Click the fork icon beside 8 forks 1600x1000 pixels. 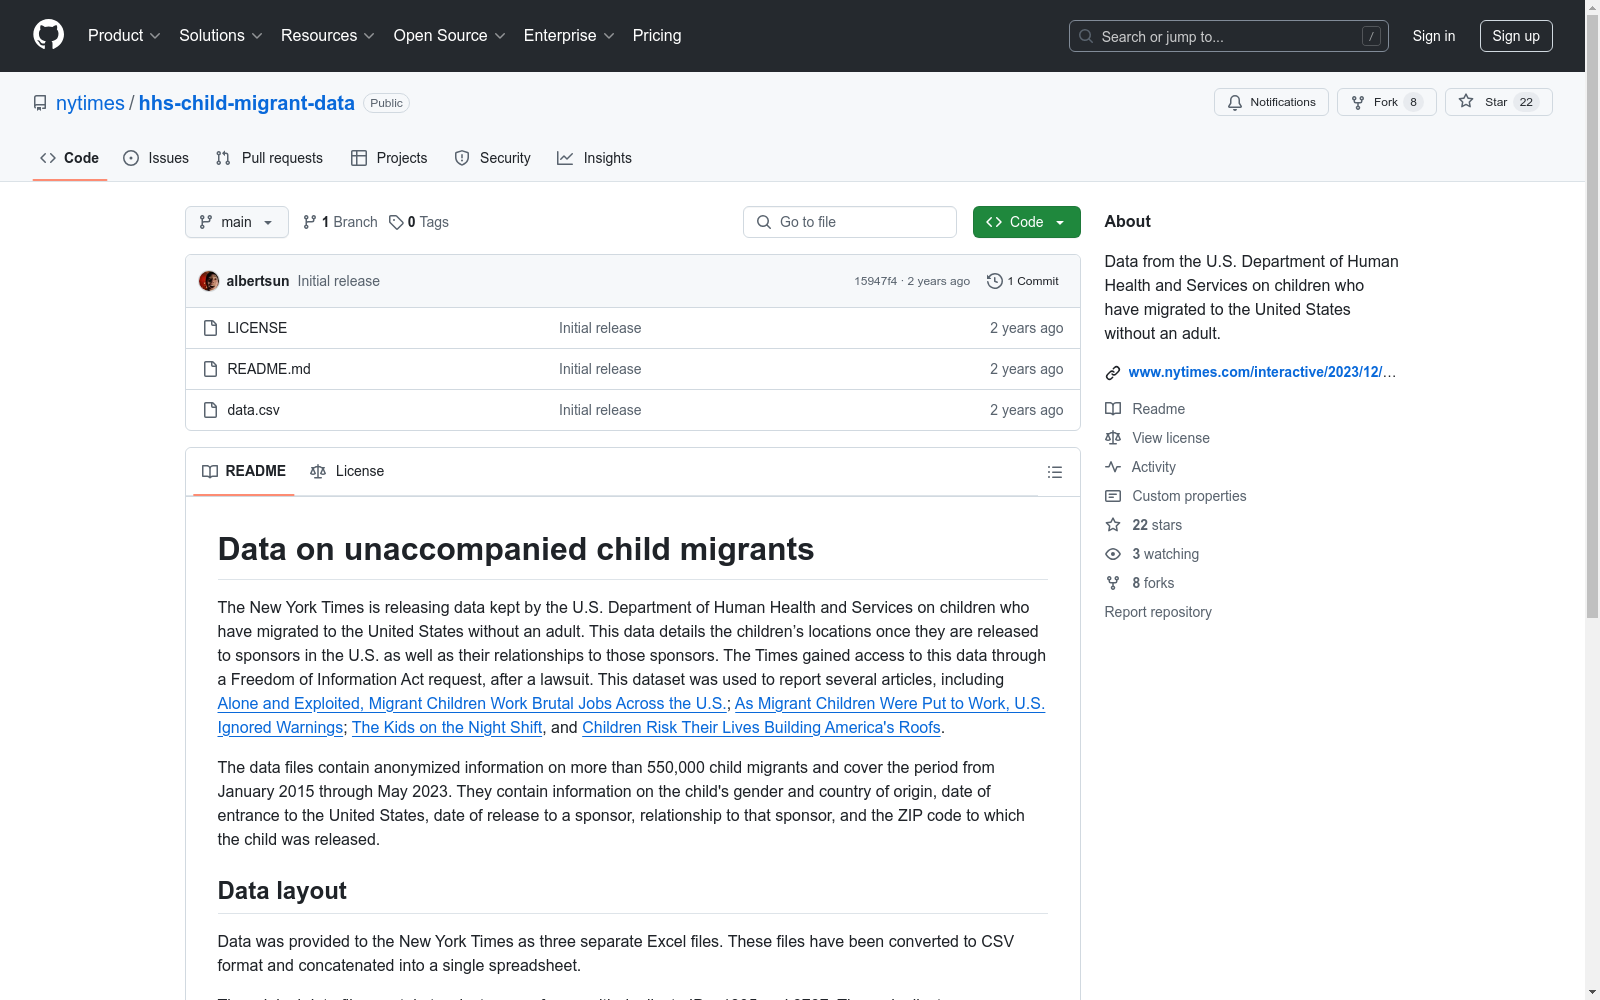(x=1113, y=583)
